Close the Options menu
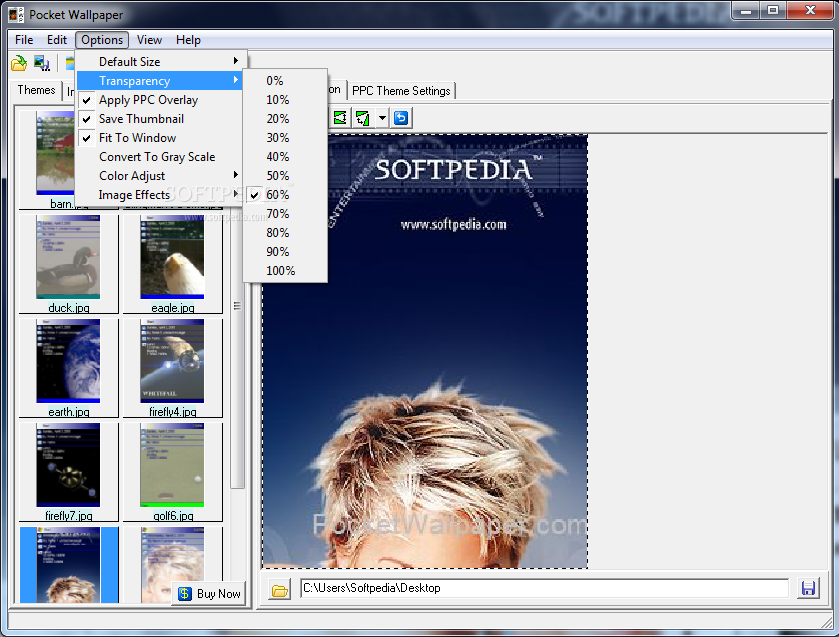 (x=102, y=40)
